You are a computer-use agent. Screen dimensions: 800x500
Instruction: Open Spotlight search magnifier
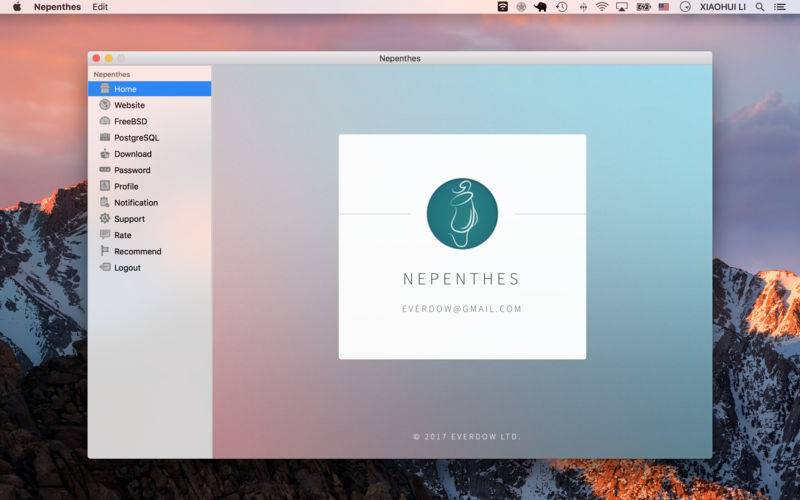coord(760,7)
